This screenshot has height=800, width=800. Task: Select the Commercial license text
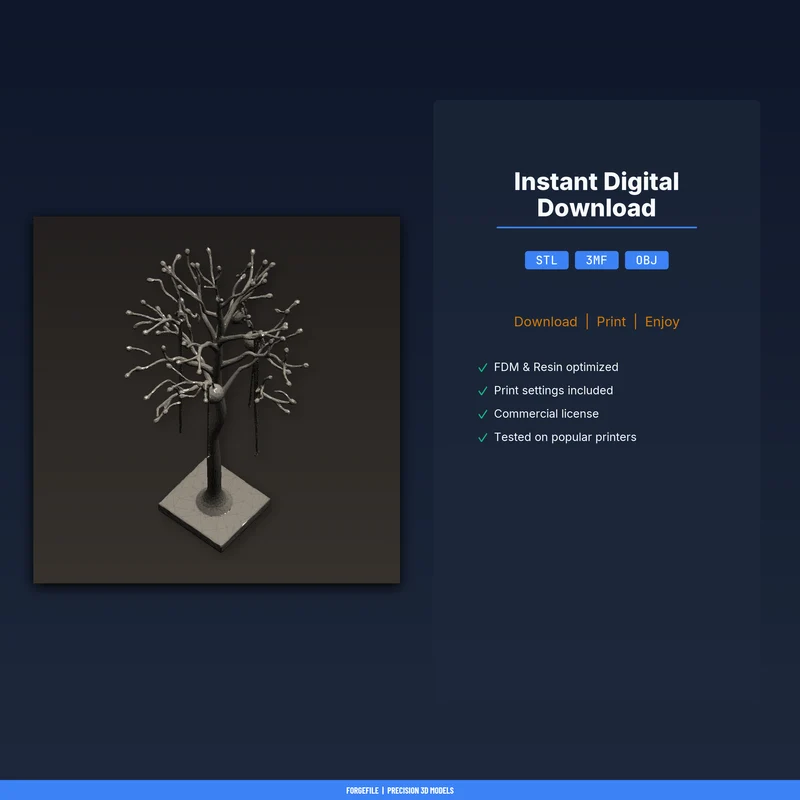pyautogui.click(x=546, y=414)
